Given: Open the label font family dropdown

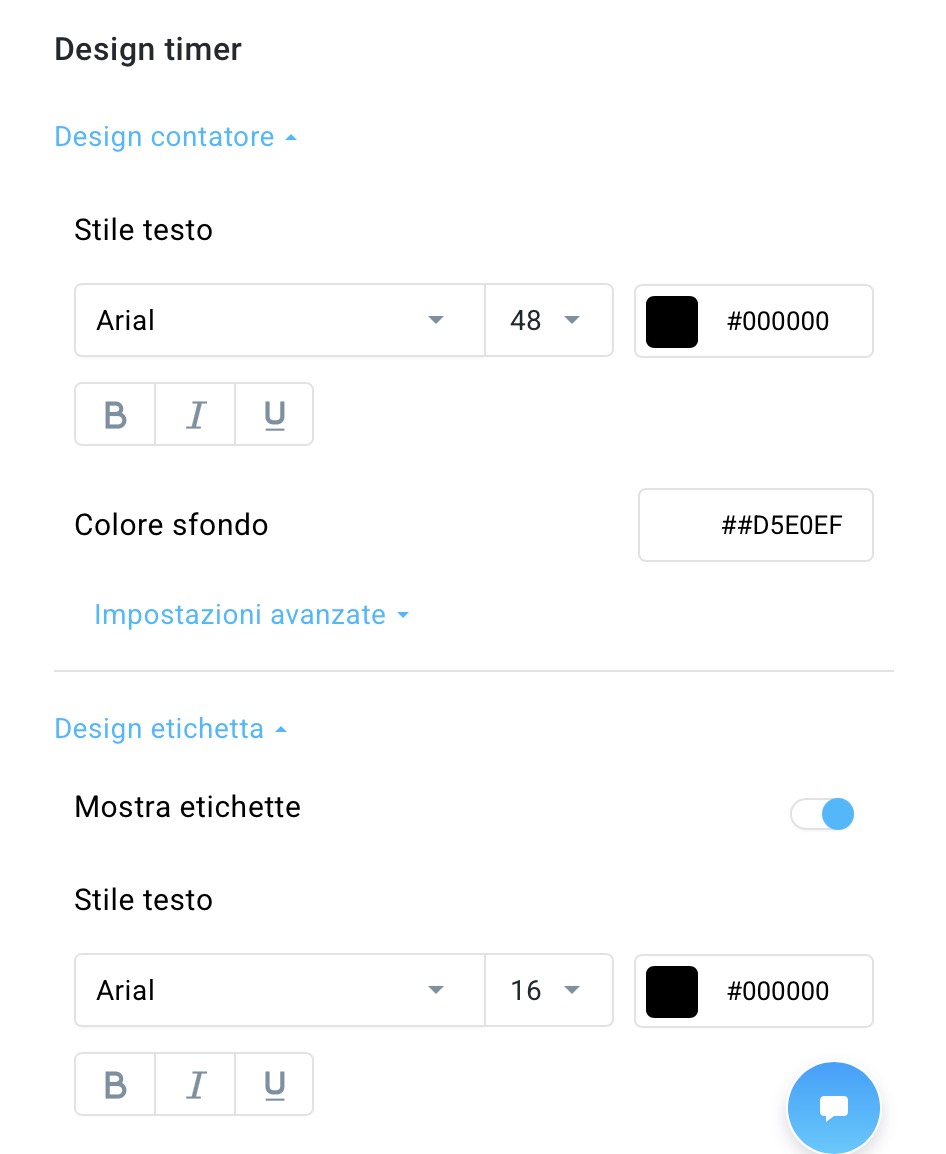Looking at the screenshot, I should click(278, 990).
